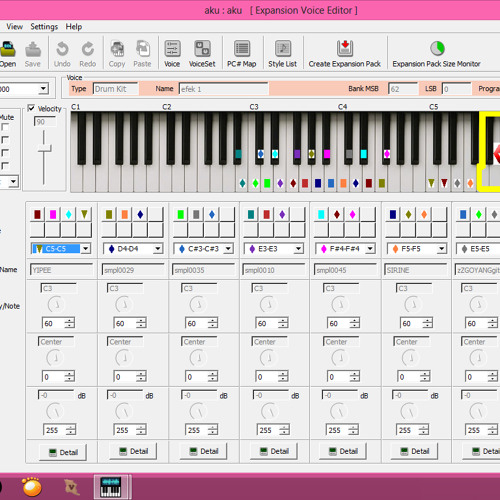Click Detail button under smpl0045

[x=343, y=451]
